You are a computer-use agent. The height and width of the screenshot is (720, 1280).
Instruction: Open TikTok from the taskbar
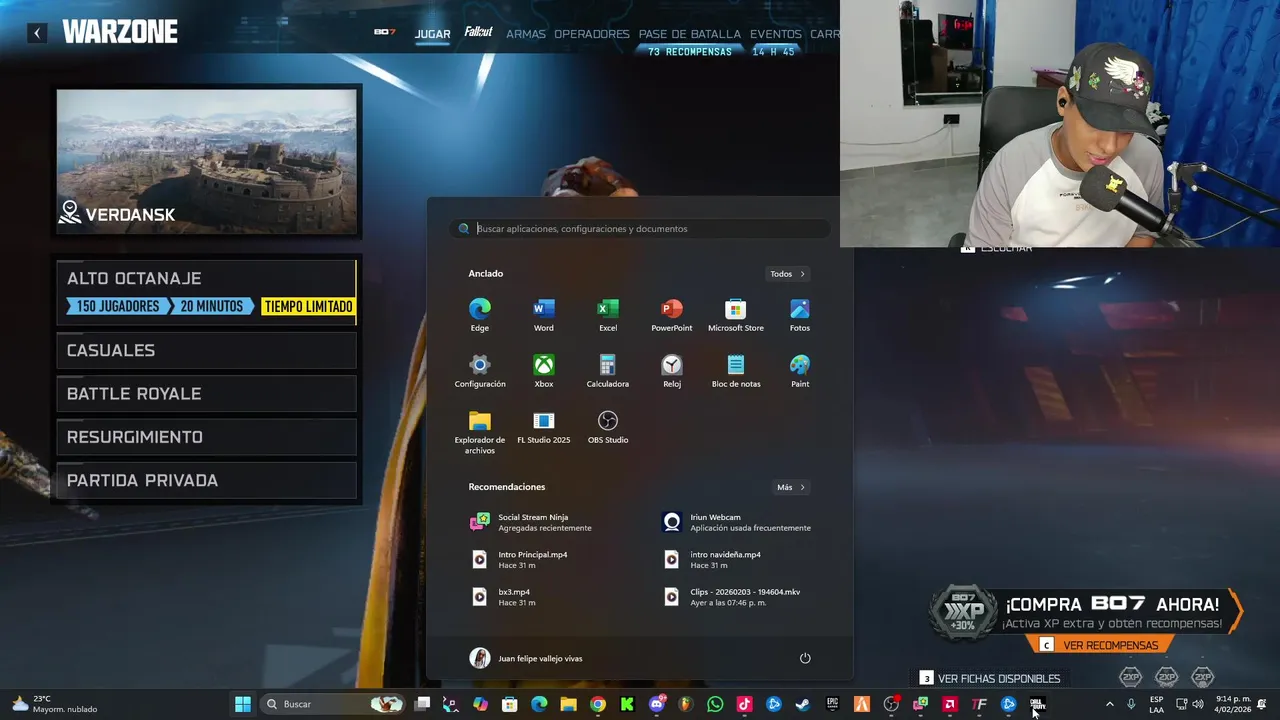click(x=744, y=704)
